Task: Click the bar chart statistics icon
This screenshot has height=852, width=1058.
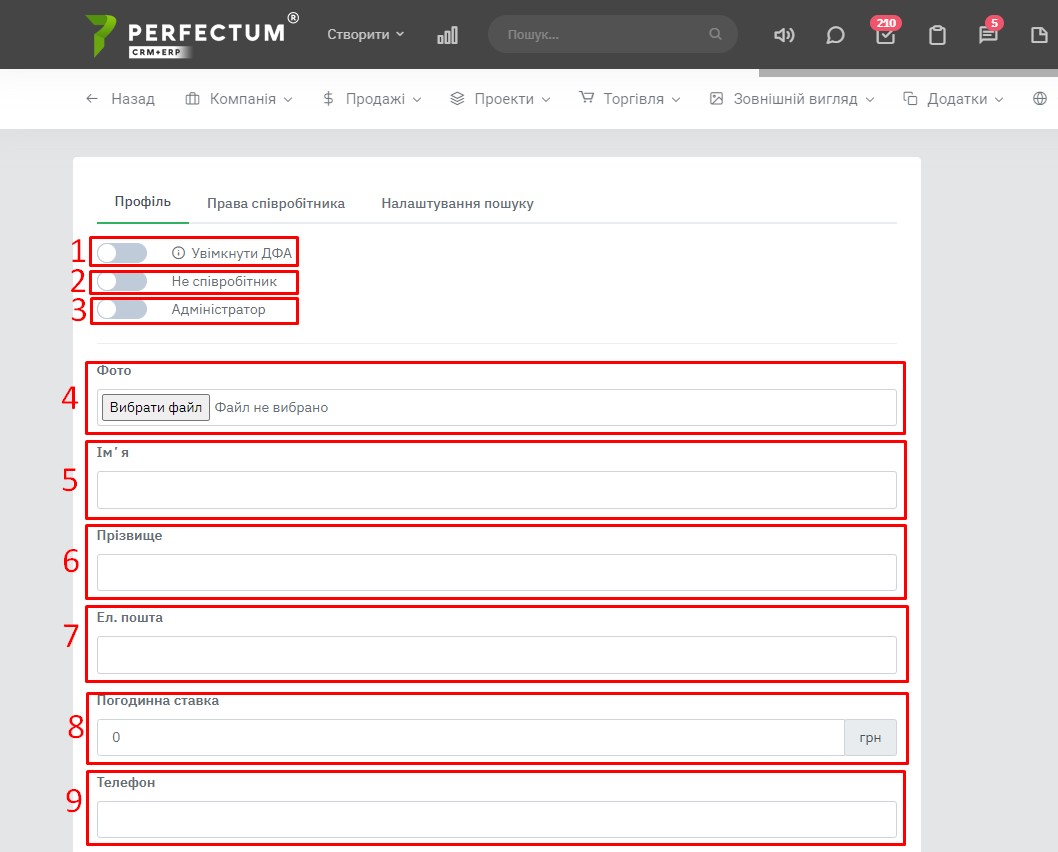Action: pos(447,35)
